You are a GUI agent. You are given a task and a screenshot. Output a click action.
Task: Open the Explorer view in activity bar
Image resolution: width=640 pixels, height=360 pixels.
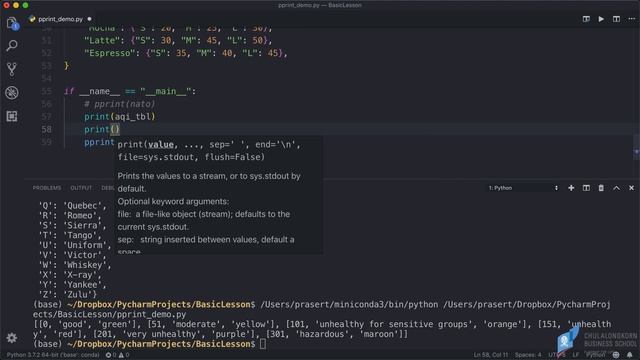click(x=12, y=23)
